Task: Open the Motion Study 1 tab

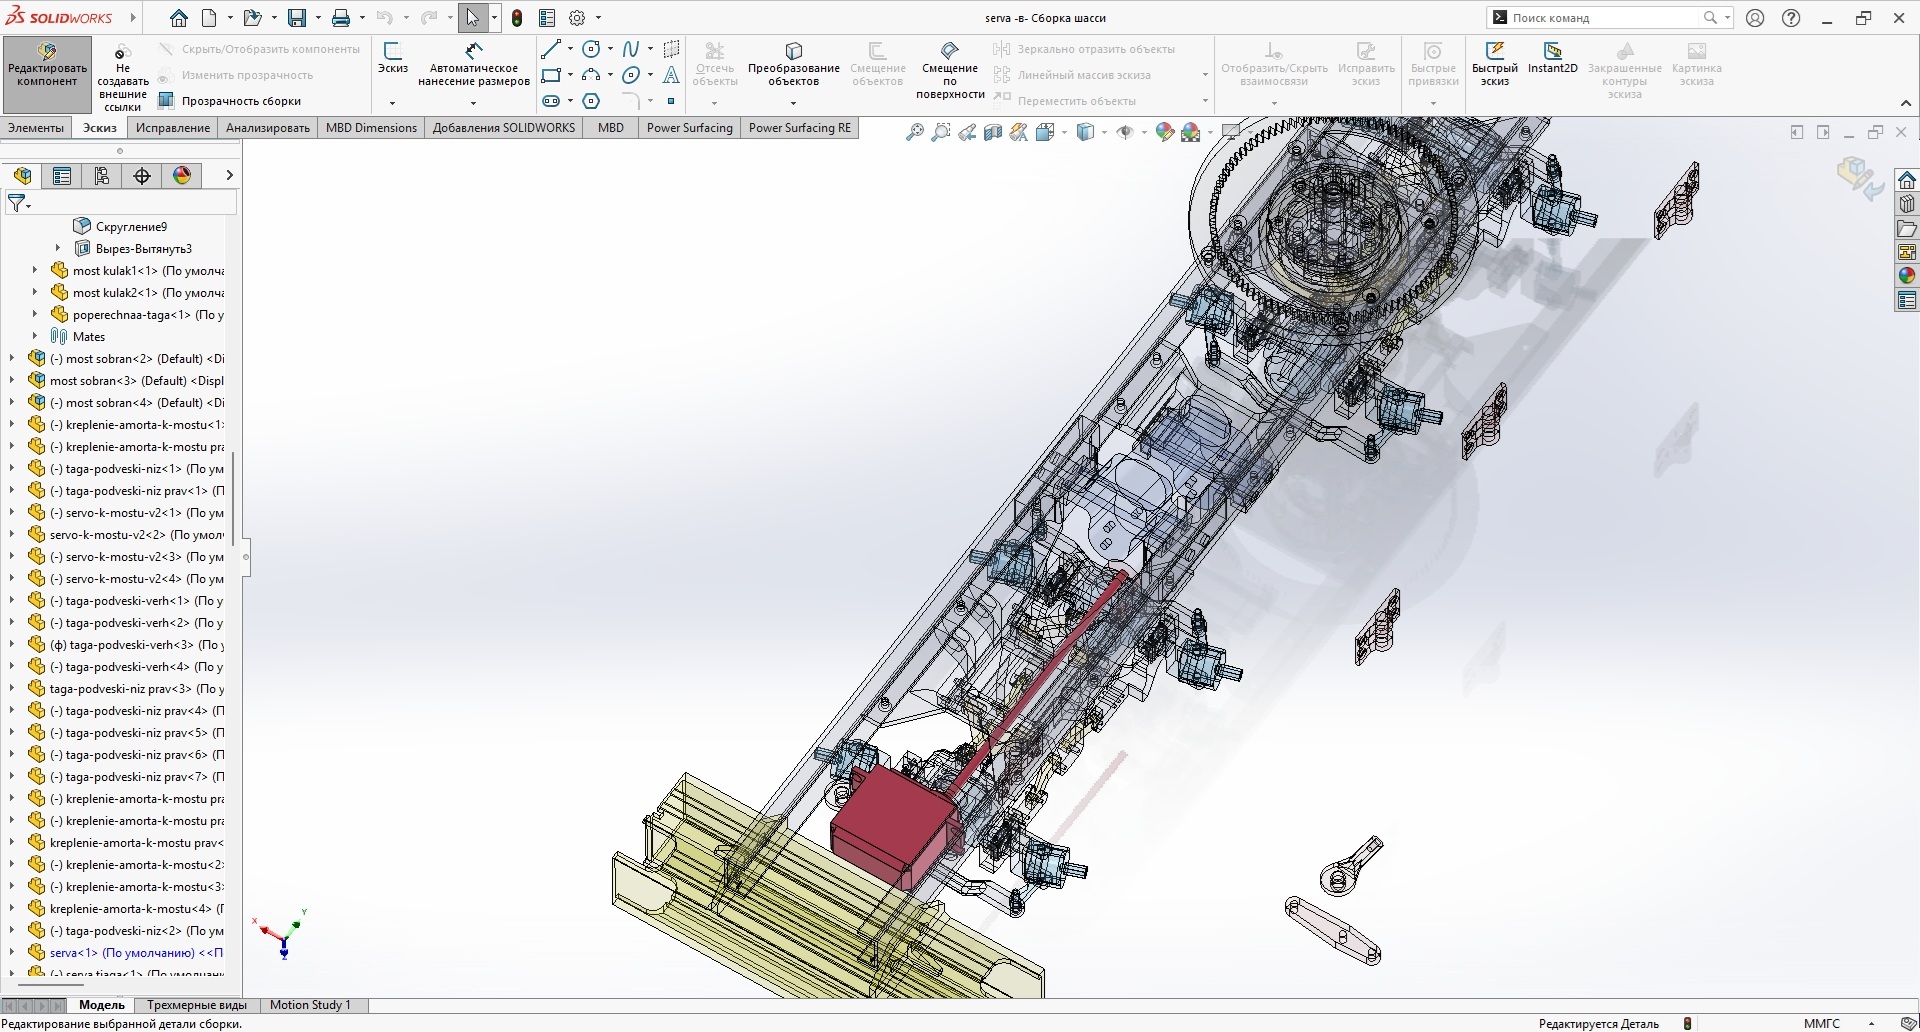Action: [x=310, y=1005]
